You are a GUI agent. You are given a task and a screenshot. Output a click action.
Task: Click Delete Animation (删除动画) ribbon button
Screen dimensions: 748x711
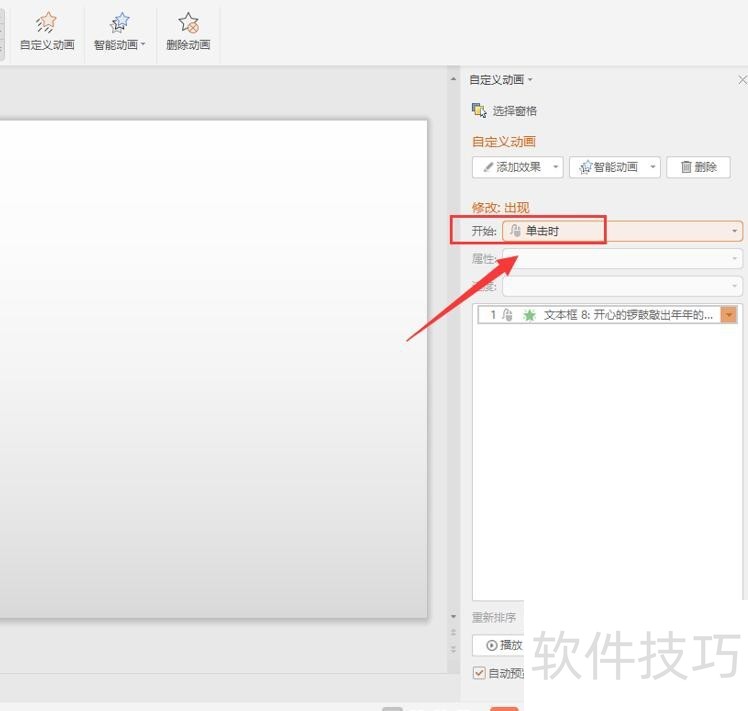click(188, 32)
